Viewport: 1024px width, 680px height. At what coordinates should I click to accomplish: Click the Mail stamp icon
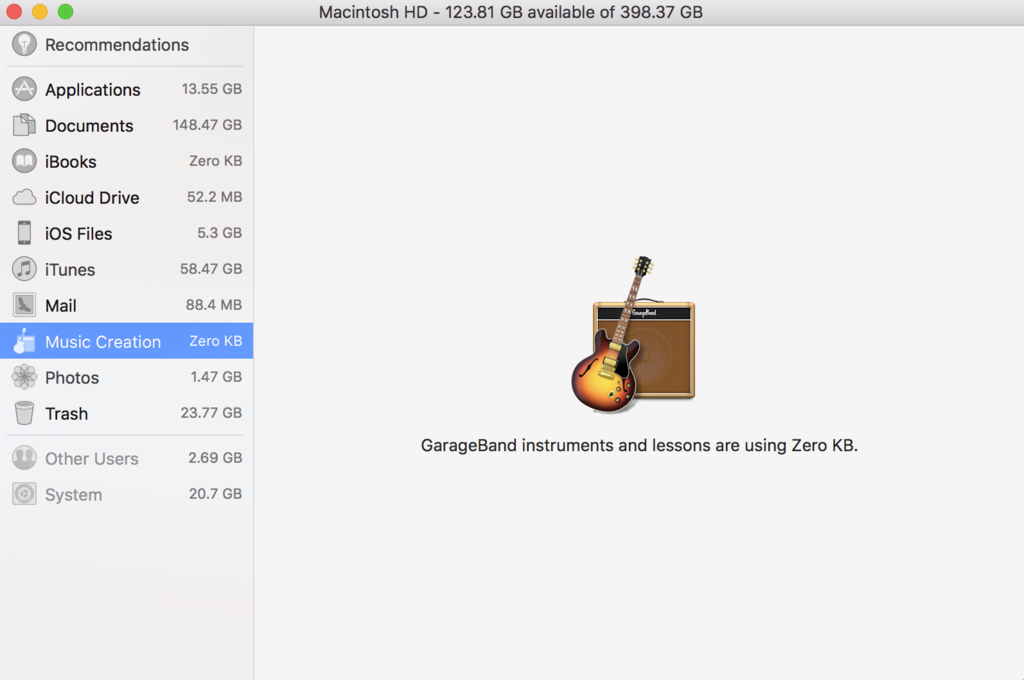point(24,305)
